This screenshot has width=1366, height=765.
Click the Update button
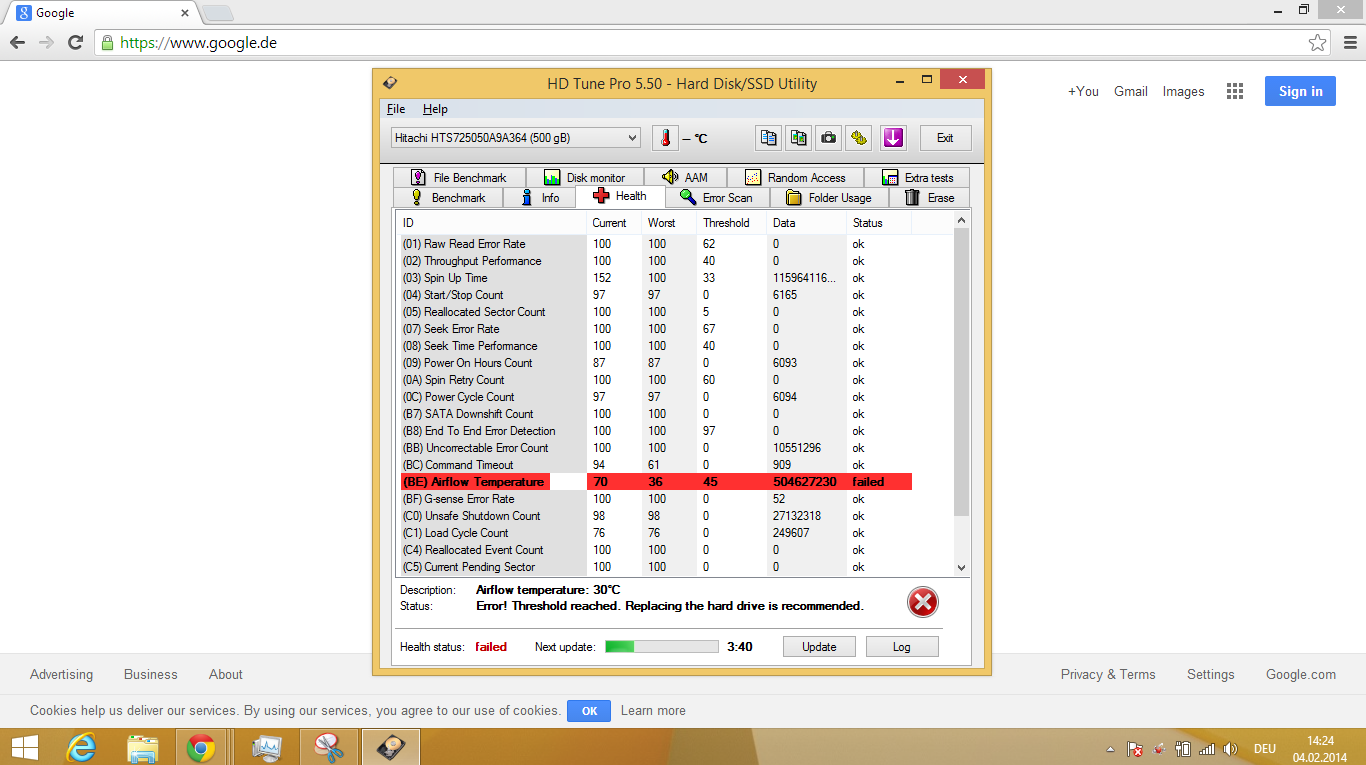point(819,647)
